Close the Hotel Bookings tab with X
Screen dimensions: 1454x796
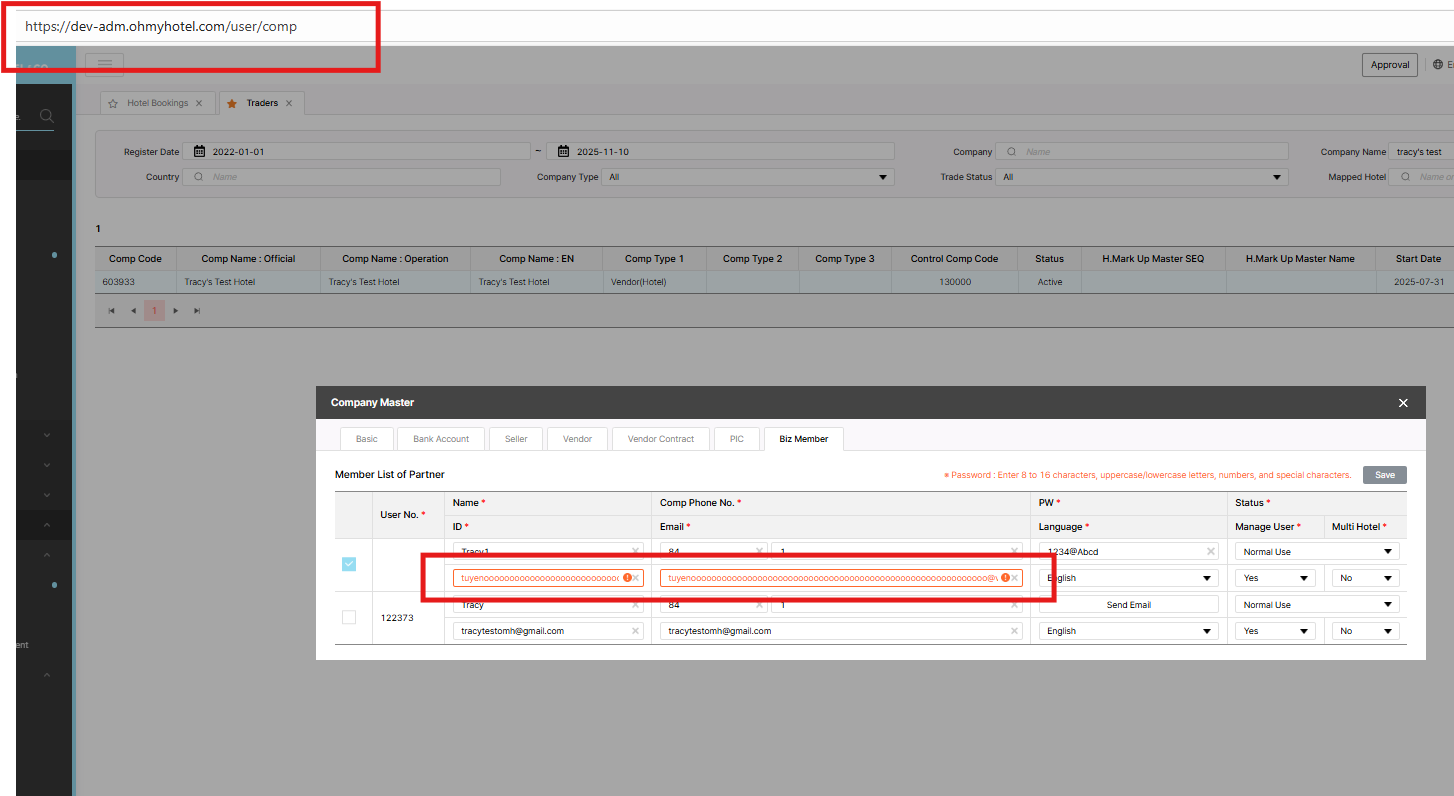point(199,103)
